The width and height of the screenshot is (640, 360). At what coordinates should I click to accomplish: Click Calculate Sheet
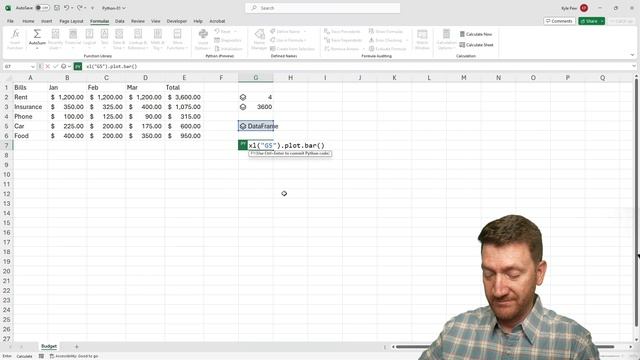click(476, 45)
